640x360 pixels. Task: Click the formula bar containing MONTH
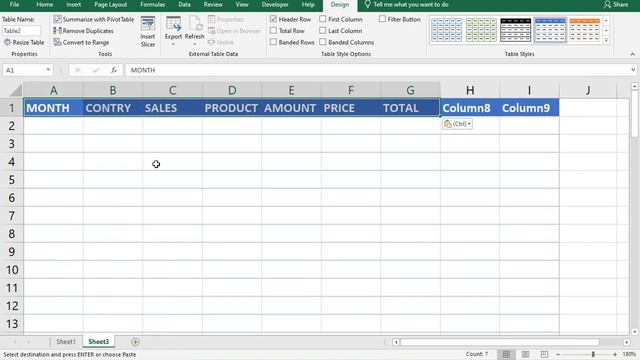click(378, 70)
